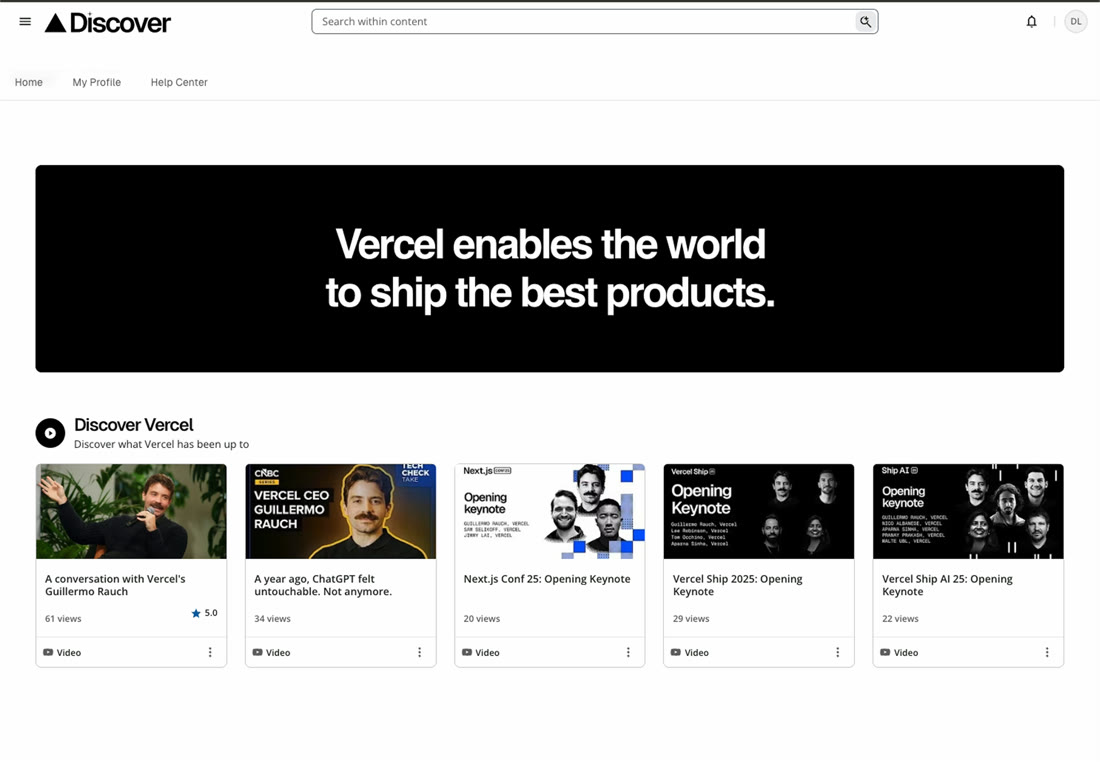The width and height of the screenshot is (1100, 762).
Task: Click the '20 views' text
Action: click(482, 619)
